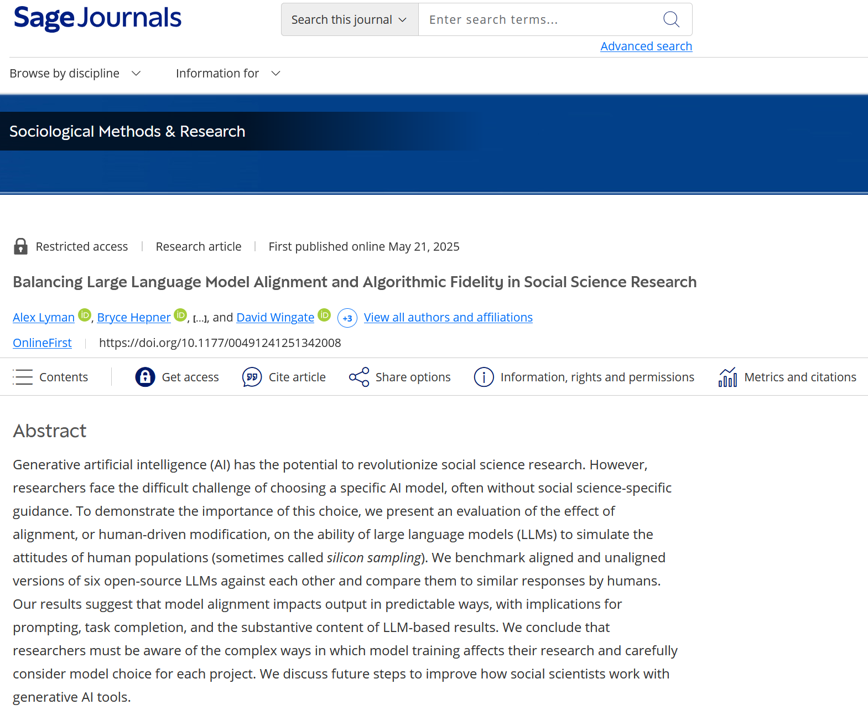
Task: Open Alex Lyman's ORCID iD icon
Action: 85,316
